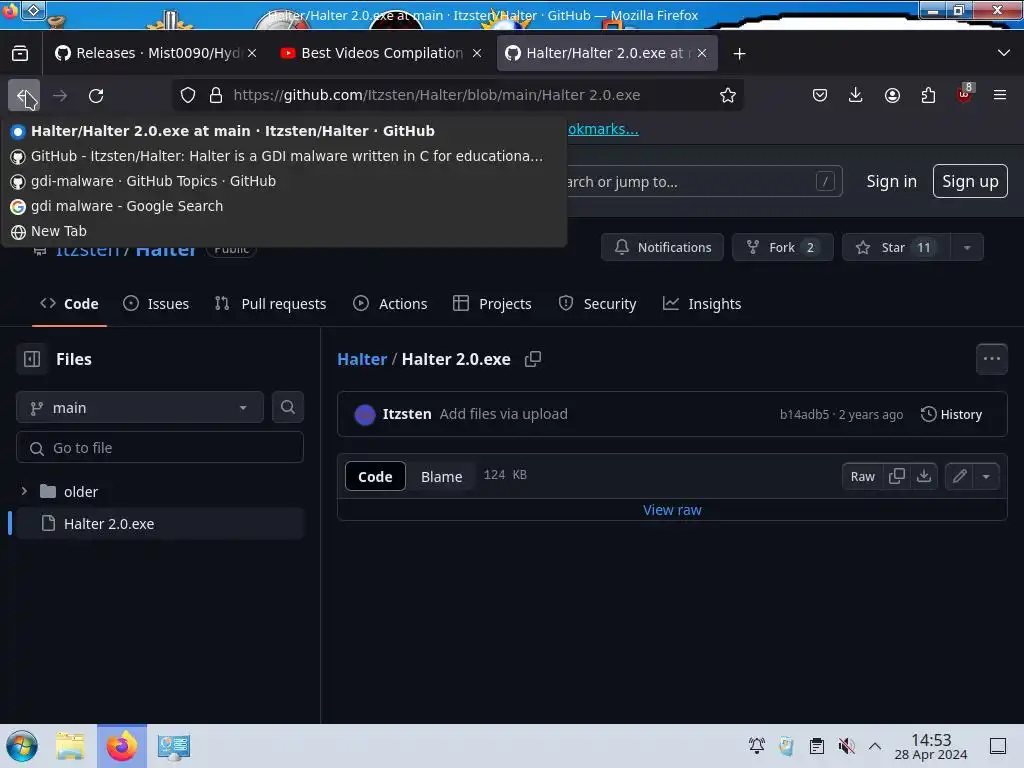1024x768 pixels.
Task: Open the Actions tab
Action: tap(390, 304)
